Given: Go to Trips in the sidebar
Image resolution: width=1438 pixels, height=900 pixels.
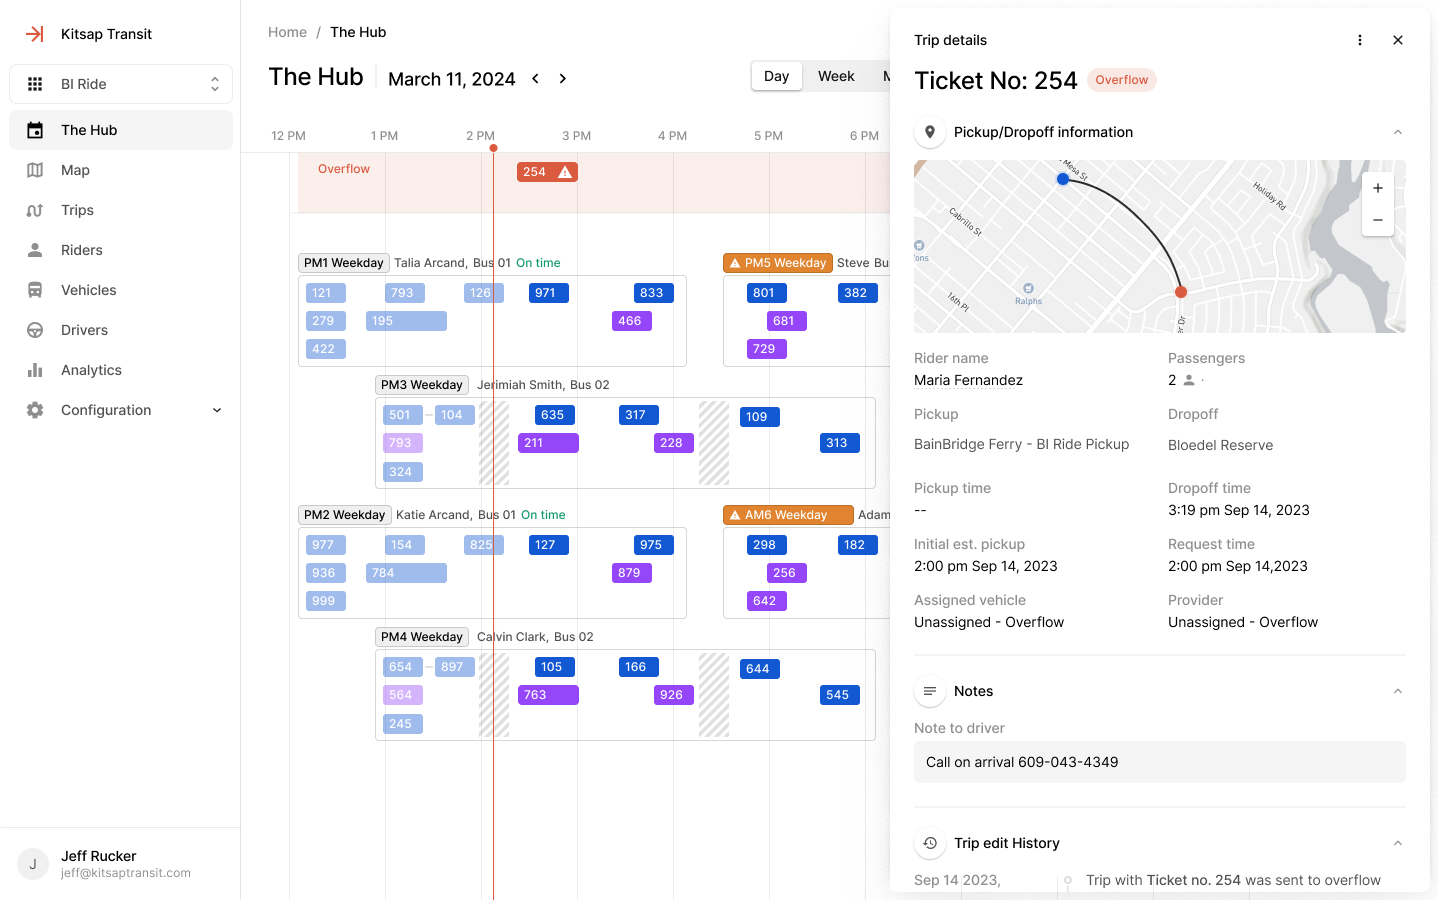Looking at the screenshot, I should point(77,210).
